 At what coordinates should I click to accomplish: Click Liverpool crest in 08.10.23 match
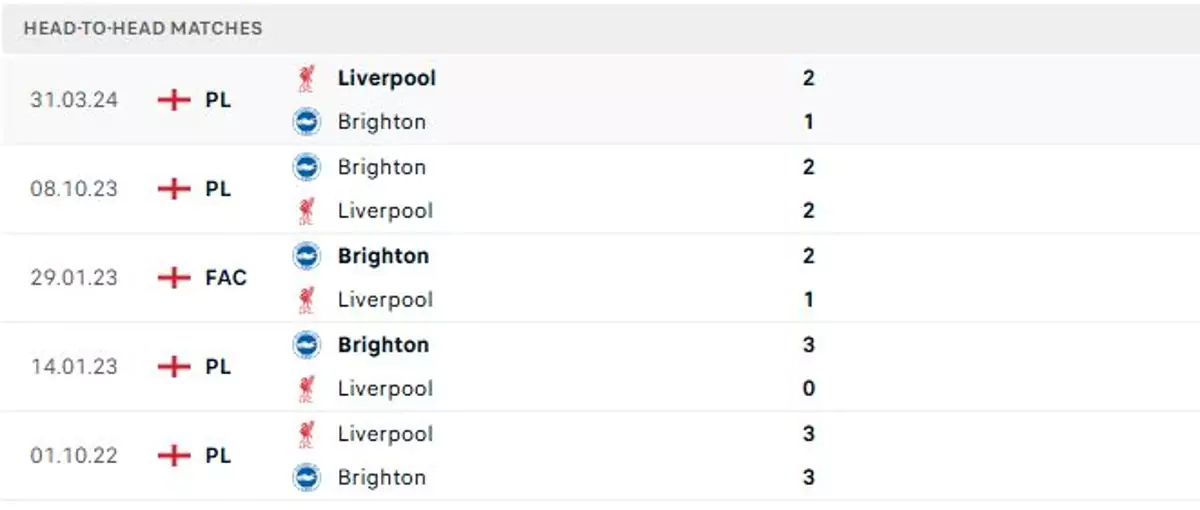(306, 211)
